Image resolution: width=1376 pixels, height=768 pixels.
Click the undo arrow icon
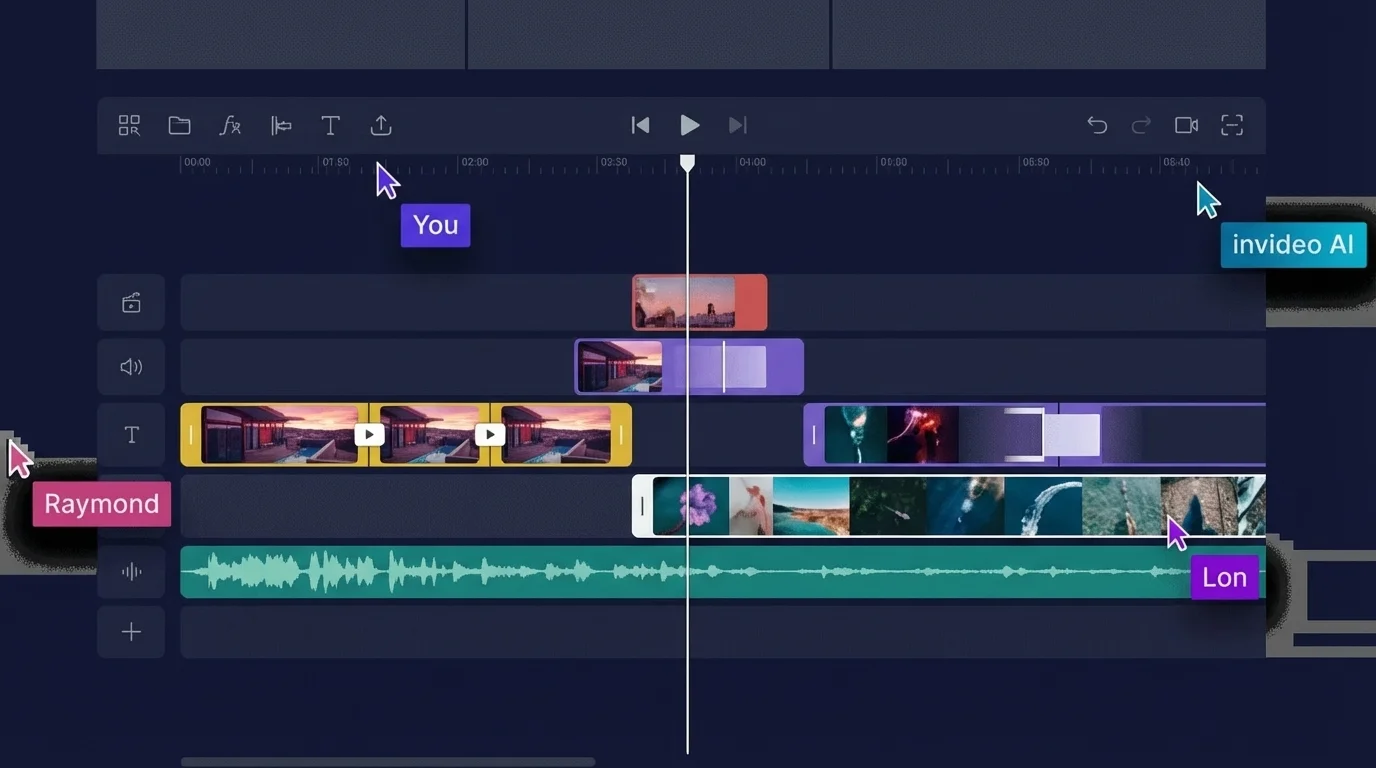[x=1096, y=125]
